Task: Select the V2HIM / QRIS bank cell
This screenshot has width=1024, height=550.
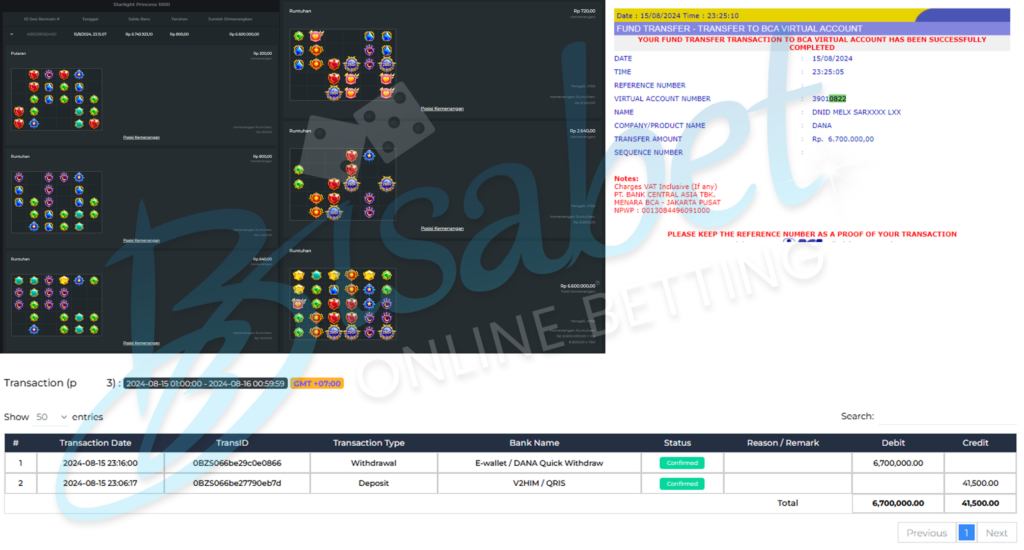Action: coord(539,483)
